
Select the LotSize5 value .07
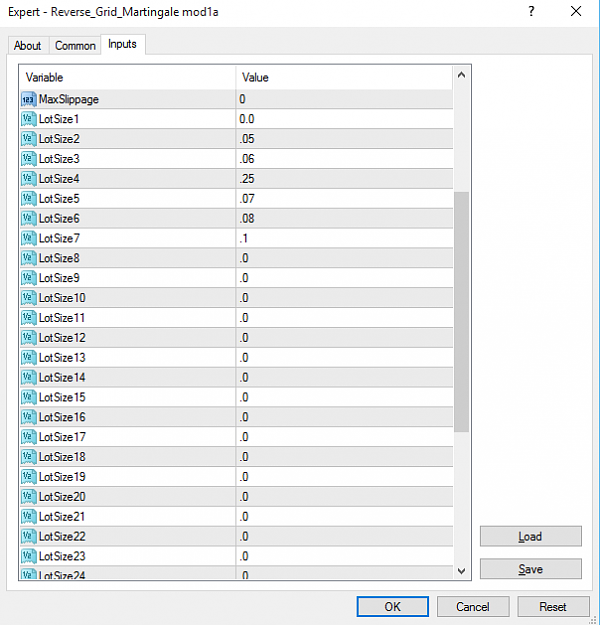(x=344, y=199)
